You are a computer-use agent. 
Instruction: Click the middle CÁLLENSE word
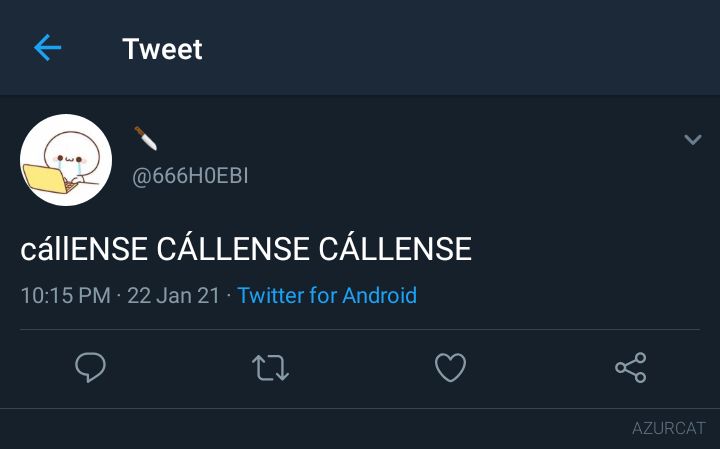[x=233, y=248]
